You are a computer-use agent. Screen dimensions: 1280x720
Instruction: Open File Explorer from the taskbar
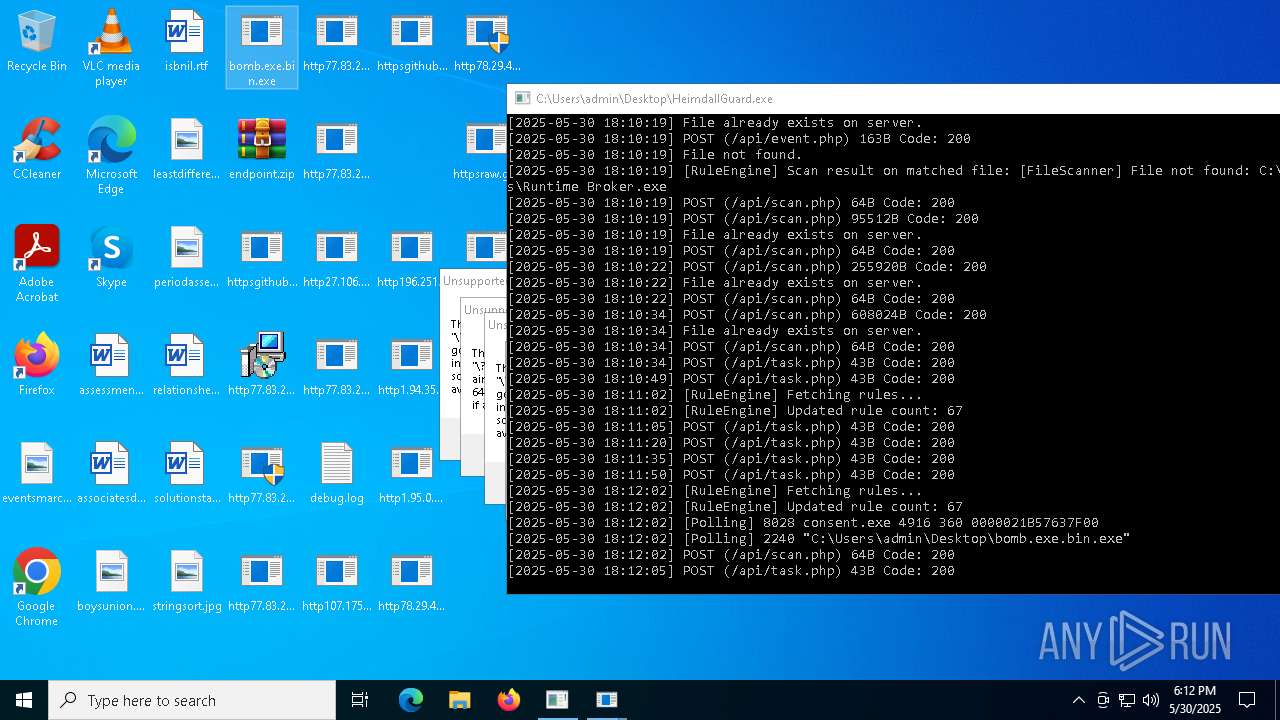coord(460,700)
